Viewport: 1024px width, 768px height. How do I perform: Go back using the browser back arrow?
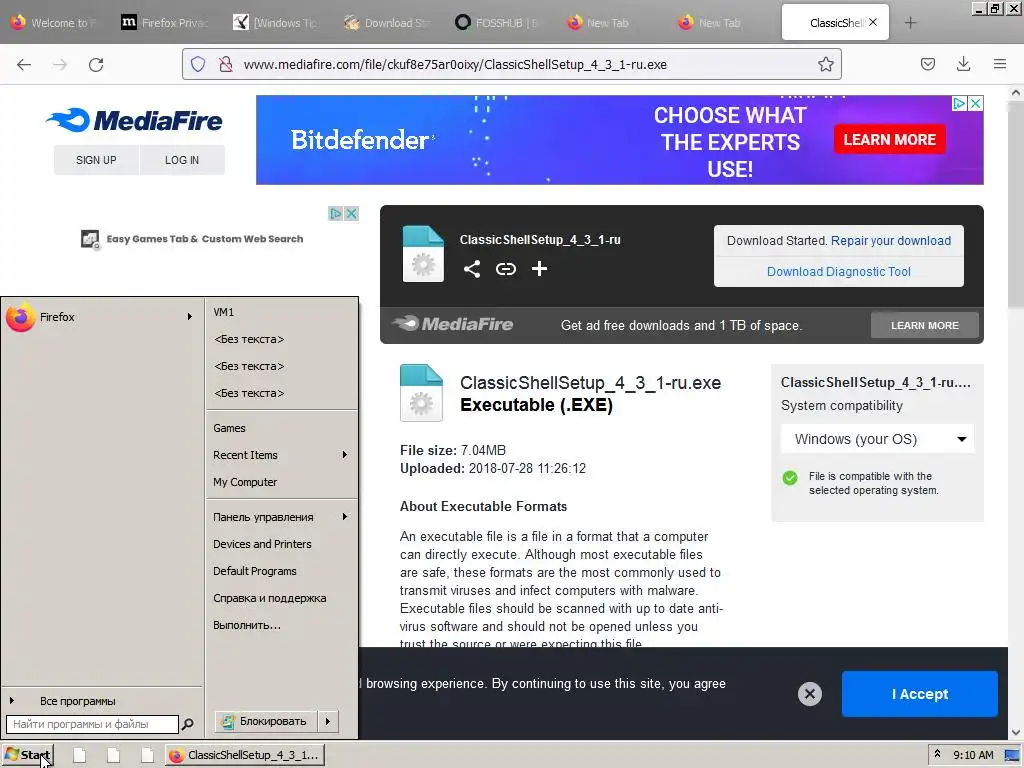pyautogui.click(x=24, y=65)
